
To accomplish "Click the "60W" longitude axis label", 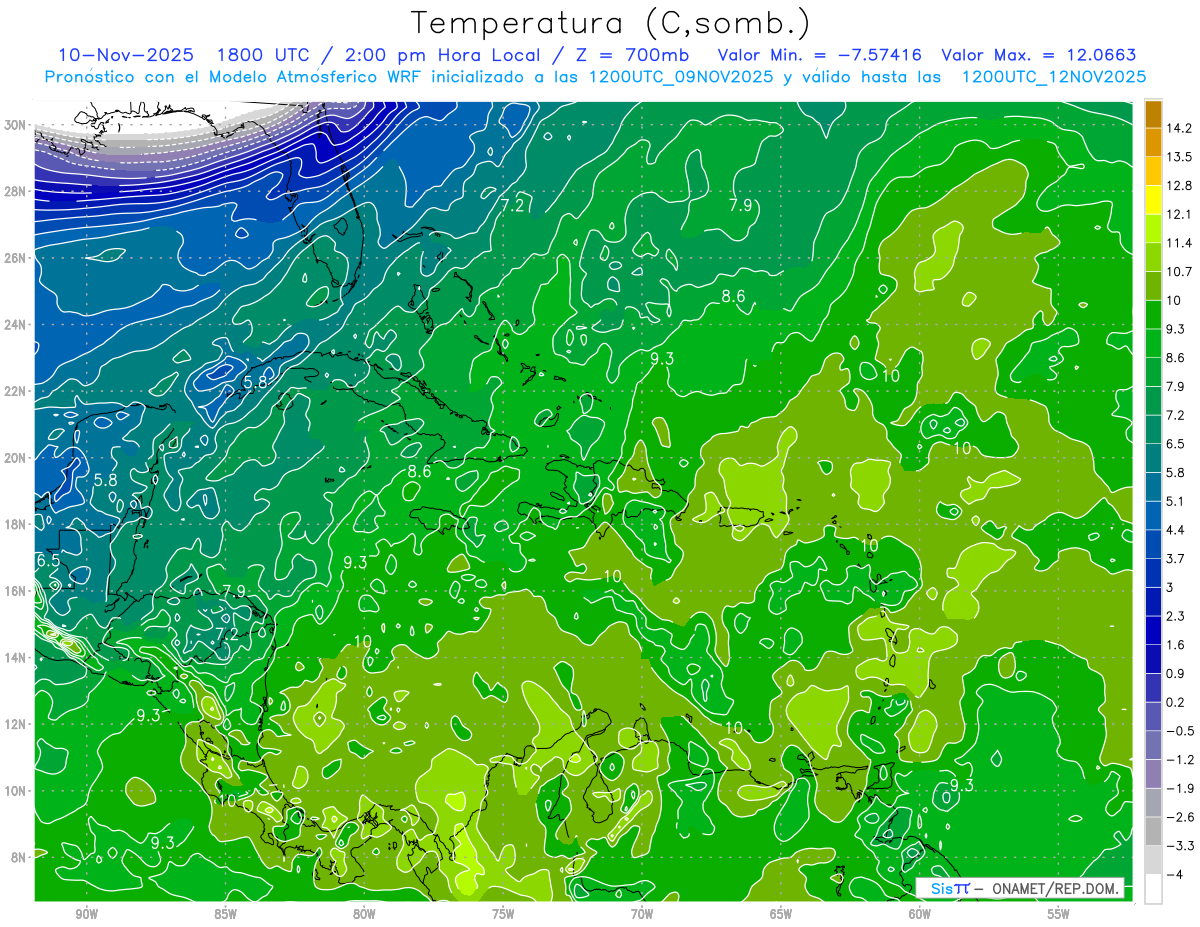I will (x=920, y=915).
